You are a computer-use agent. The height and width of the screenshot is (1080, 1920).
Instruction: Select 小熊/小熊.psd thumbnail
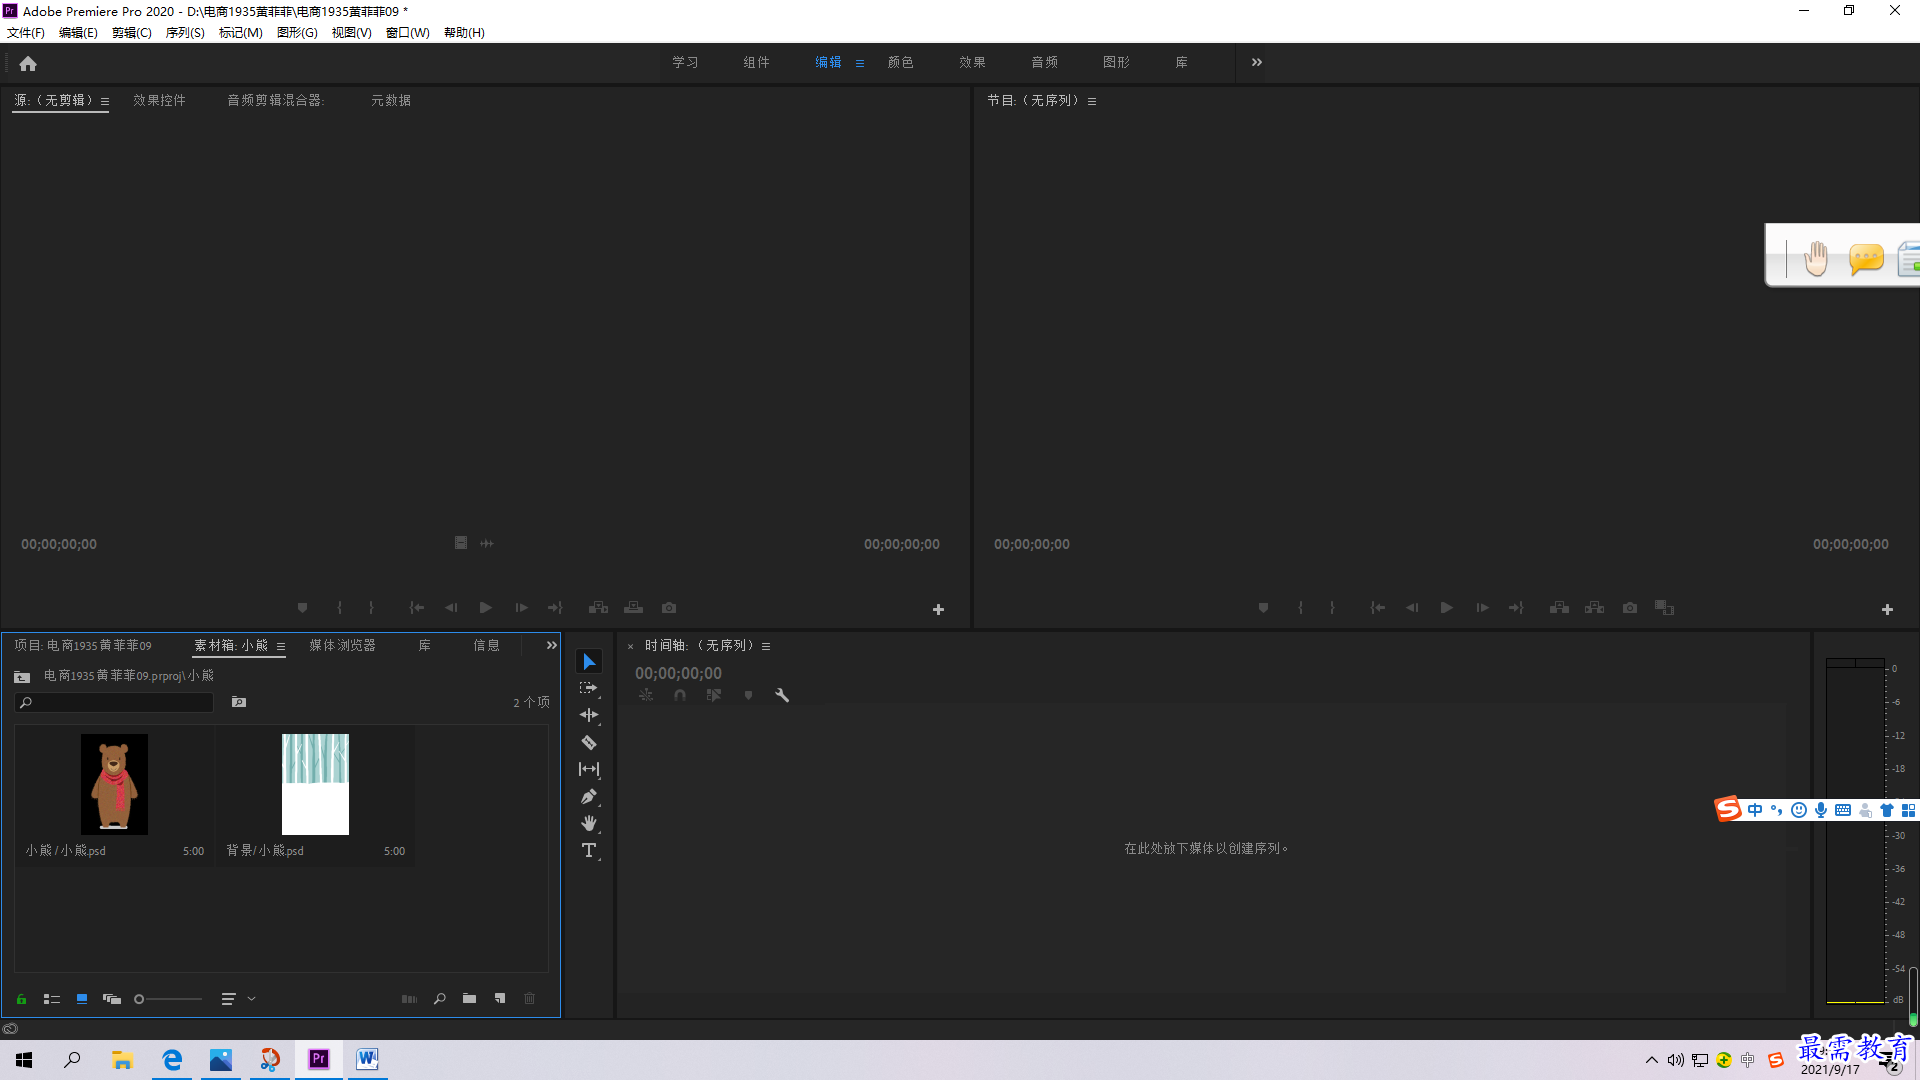pyautogui.click(x=114, y=785)
